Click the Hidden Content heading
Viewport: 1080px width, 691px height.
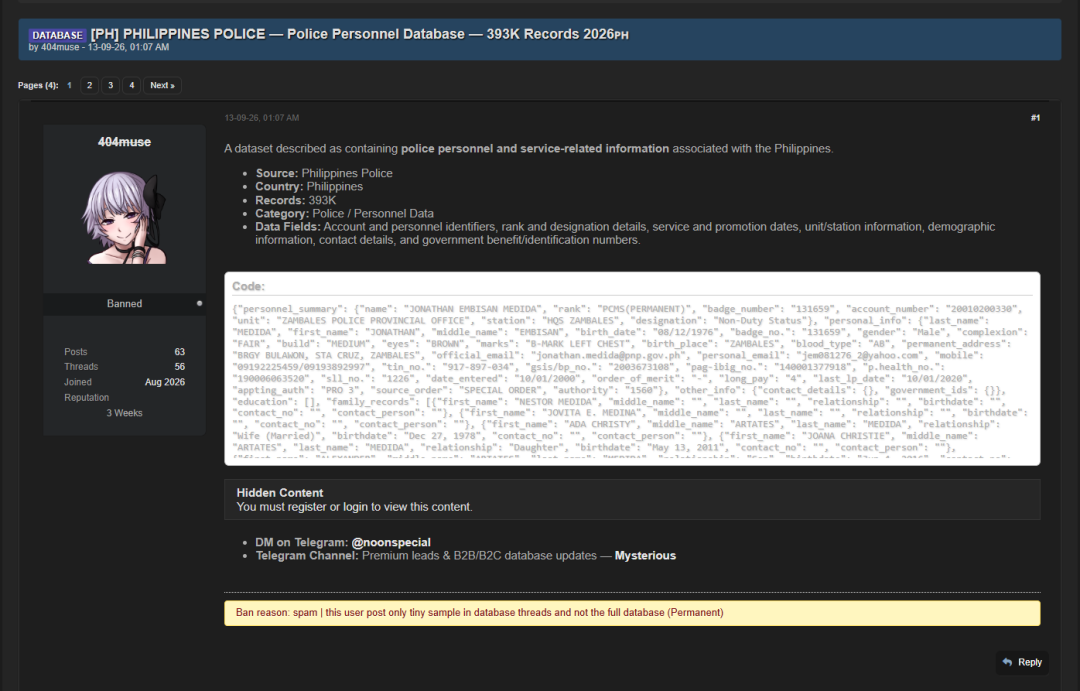[279, 493]
